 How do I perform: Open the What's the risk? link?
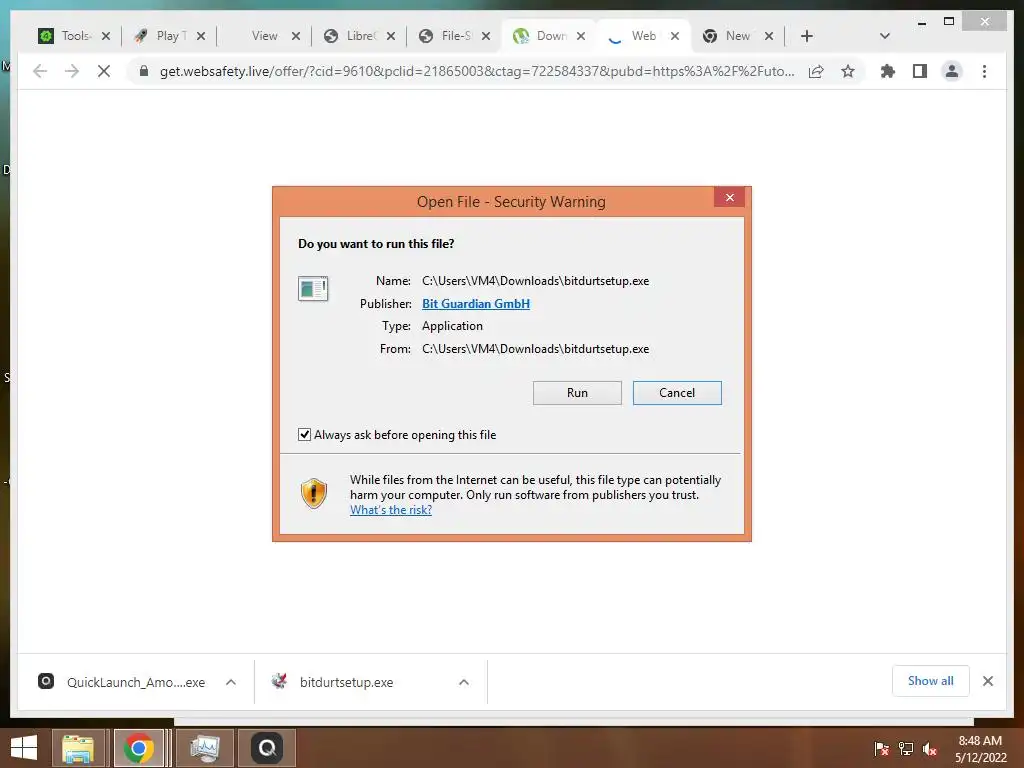click(391, 510)
